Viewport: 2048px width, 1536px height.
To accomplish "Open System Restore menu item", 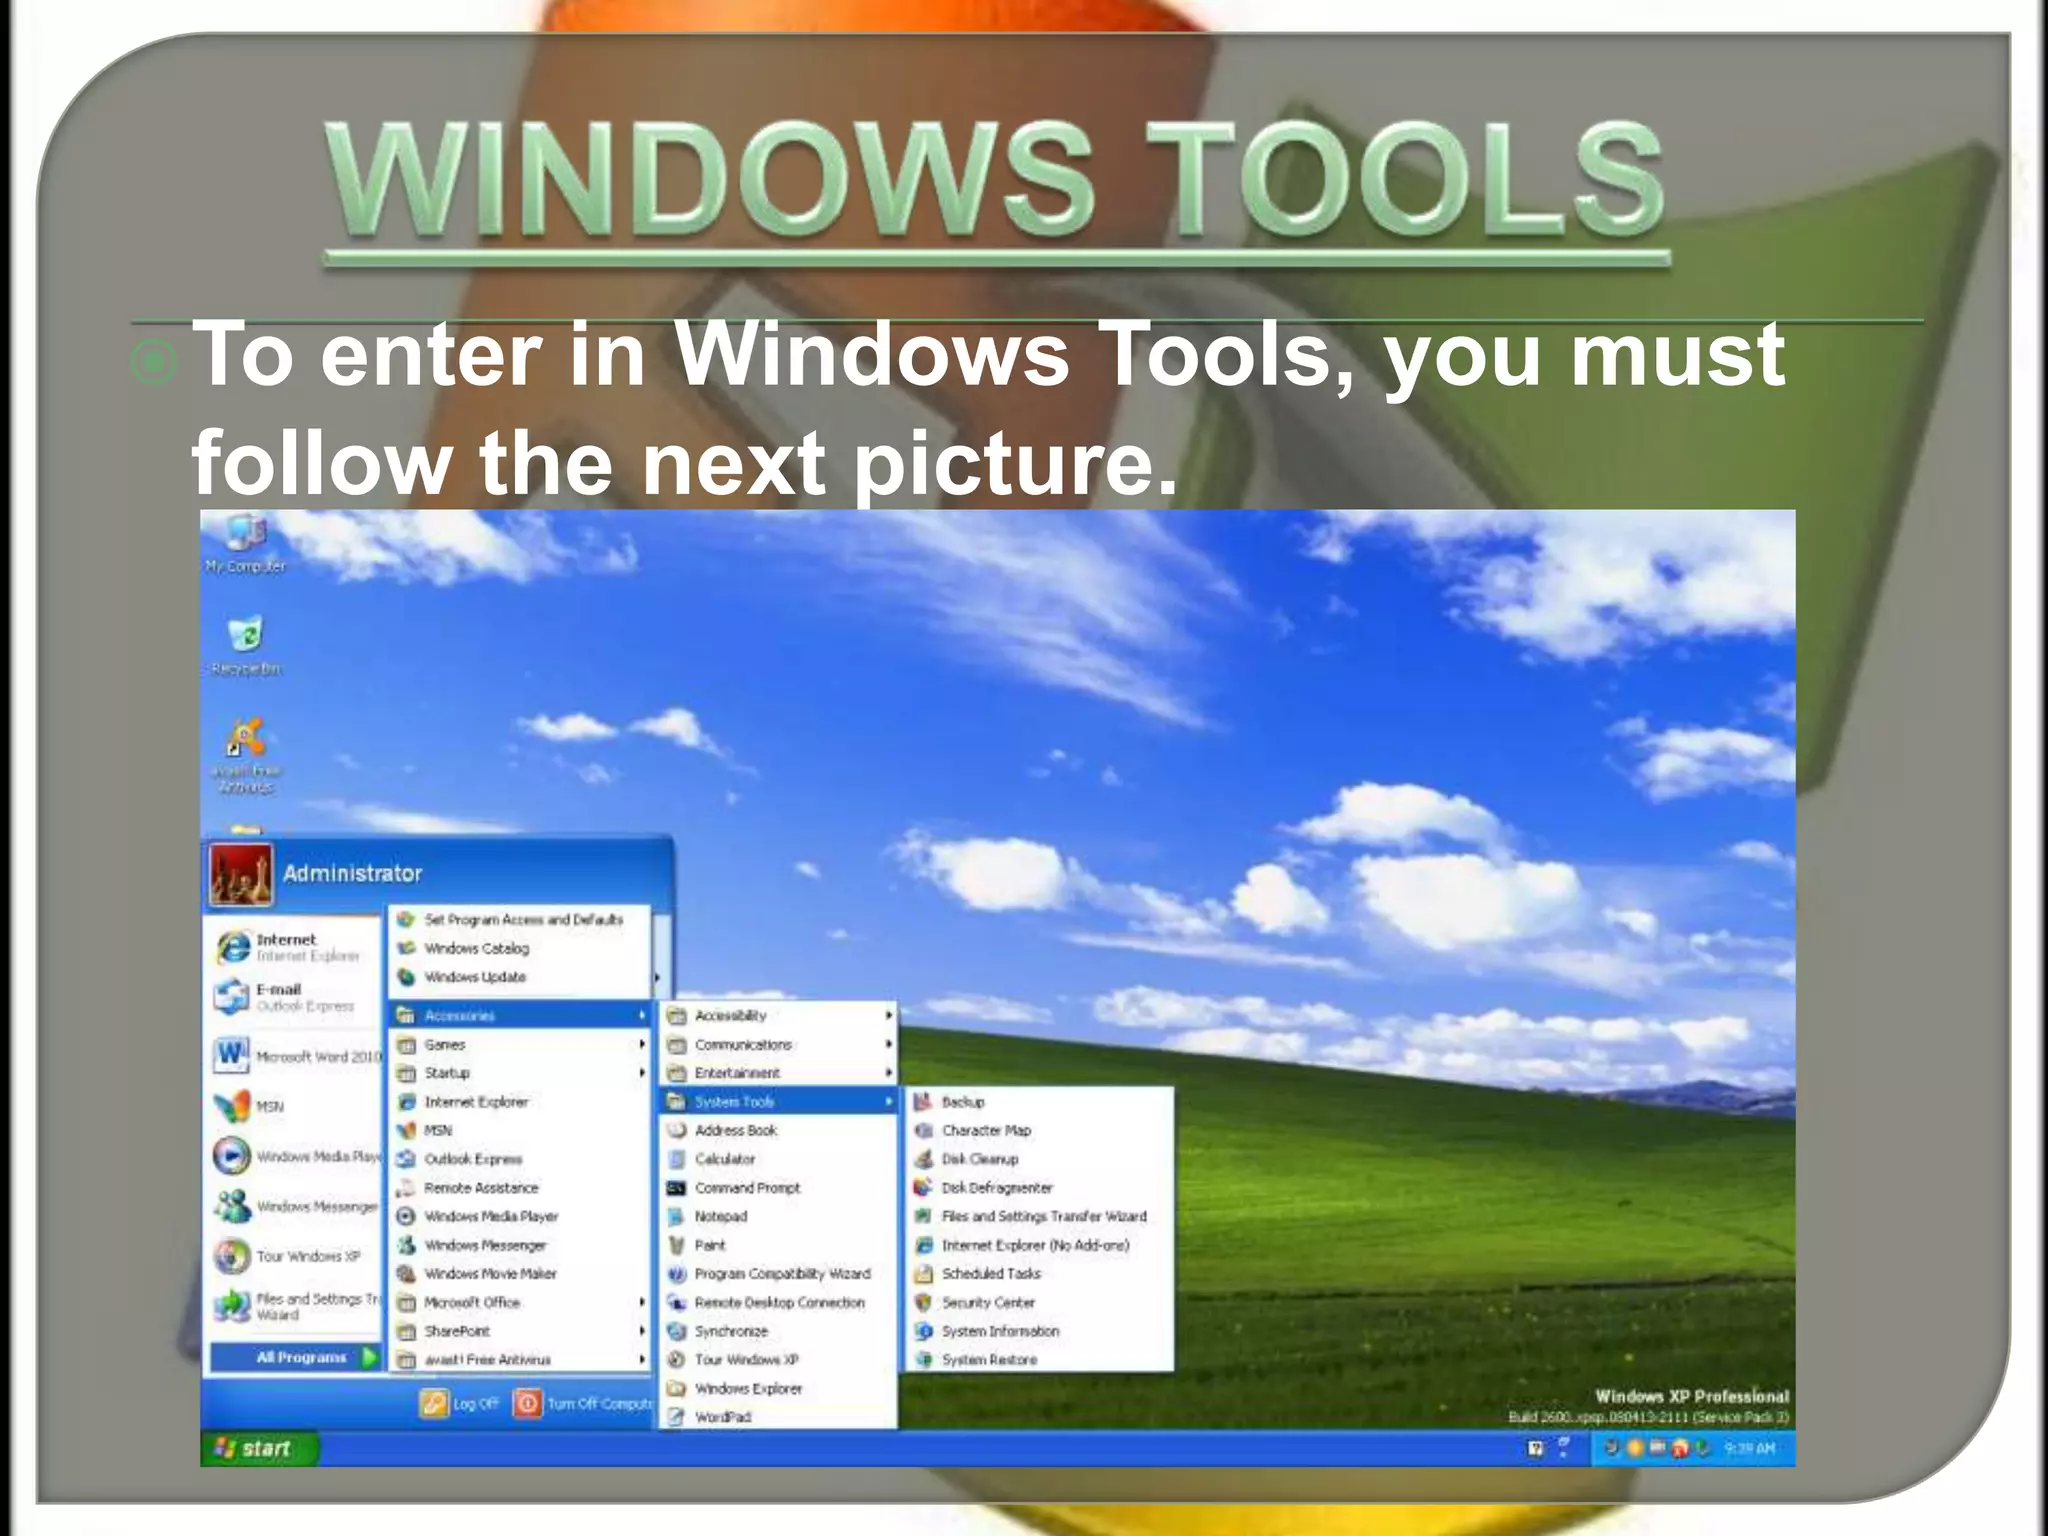I will 988,1360.
